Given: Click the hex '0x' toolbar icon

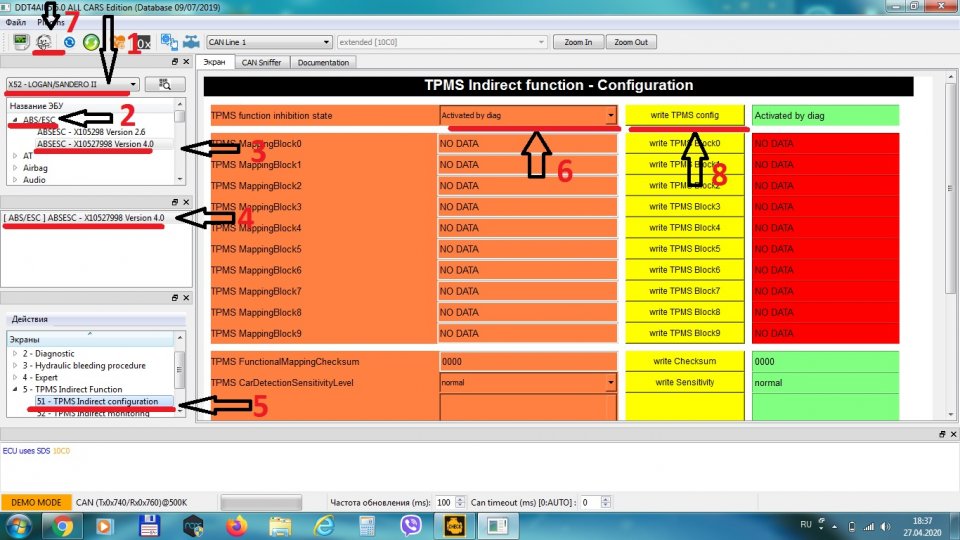Looking at the screenshot, I should [x=143, y=43].
